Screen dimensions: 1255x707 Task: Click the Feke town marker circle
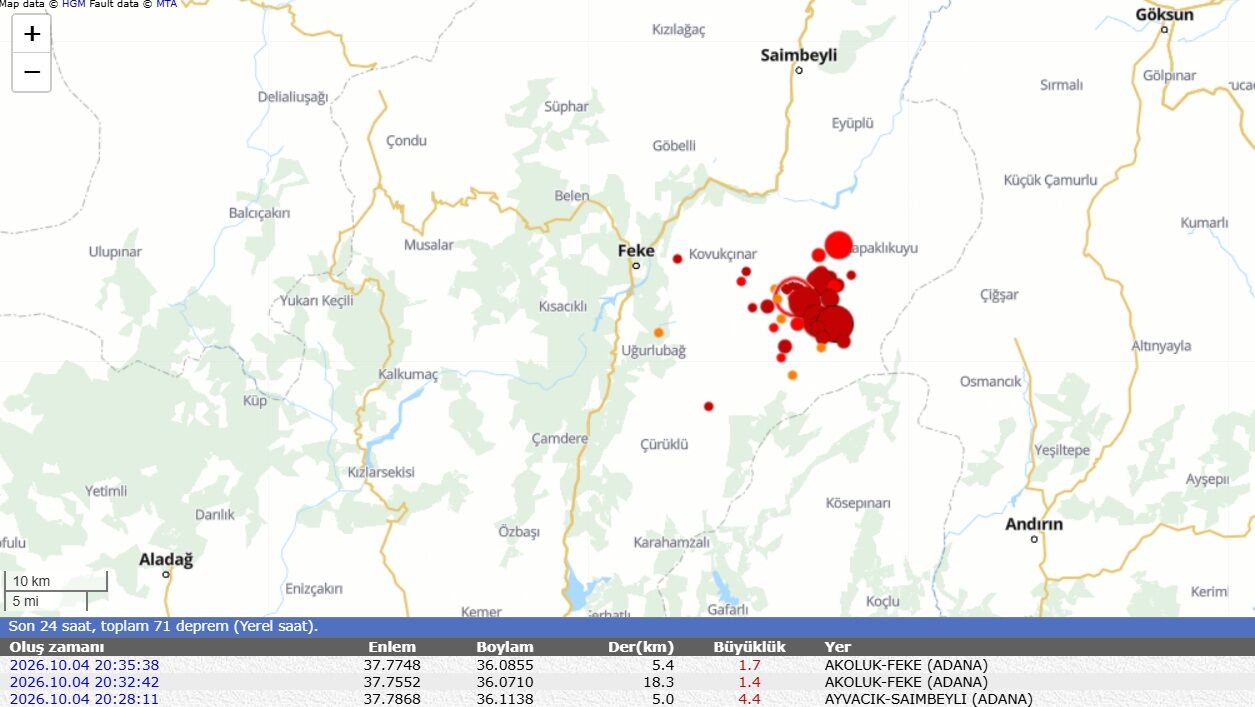pyautogui.click(x=636, y=266)
